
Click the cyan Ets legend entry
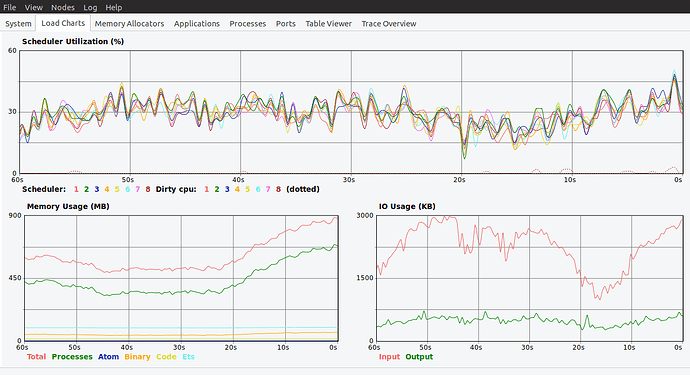(x=188, y=357)
